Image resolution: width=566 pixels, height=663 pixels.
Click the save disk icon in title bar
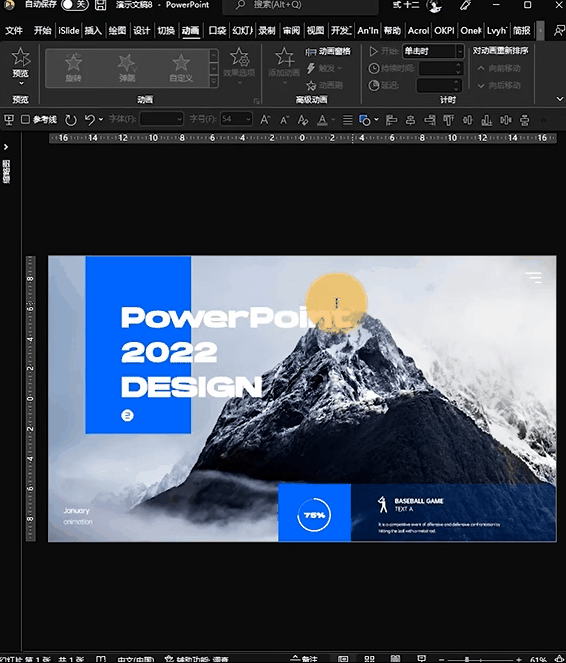click(100, 5)
